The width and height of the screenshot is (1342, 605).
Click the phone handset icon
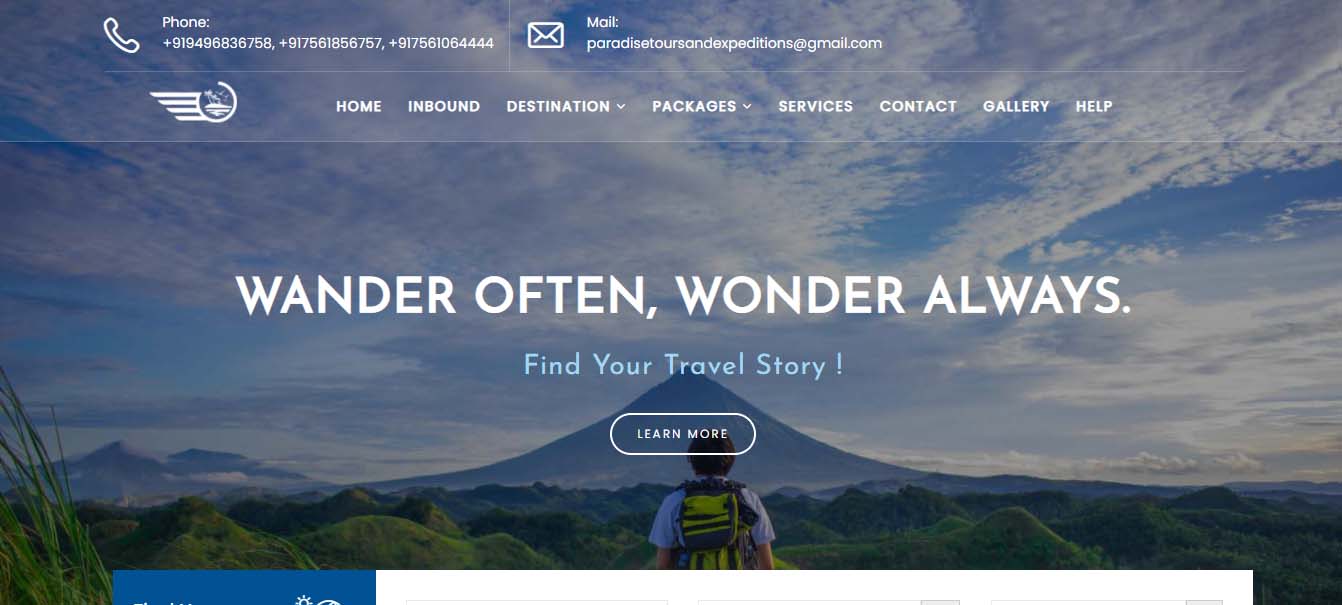click(x=121, y=35)
